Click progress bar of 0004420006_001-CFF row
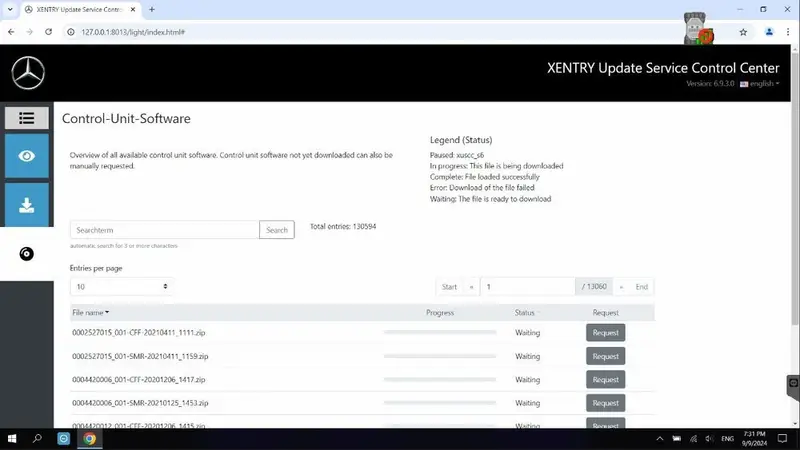The height and width of the screenshot is (450, 800). click(440, 379)
